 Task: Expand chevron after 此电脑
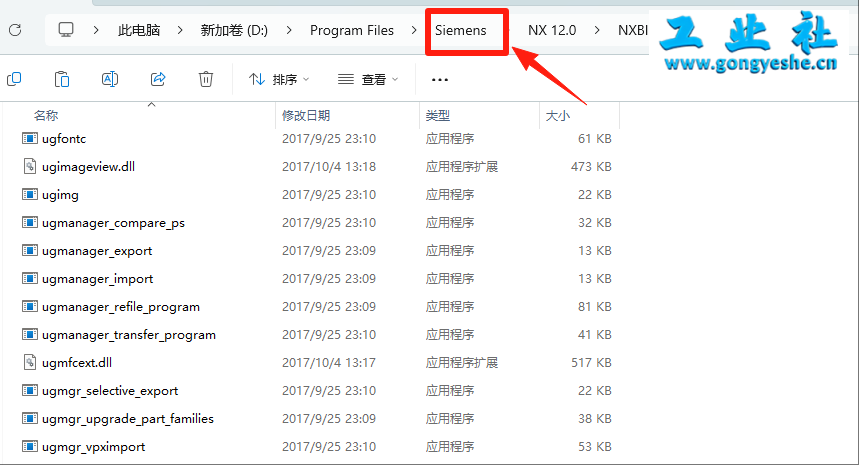180,30
